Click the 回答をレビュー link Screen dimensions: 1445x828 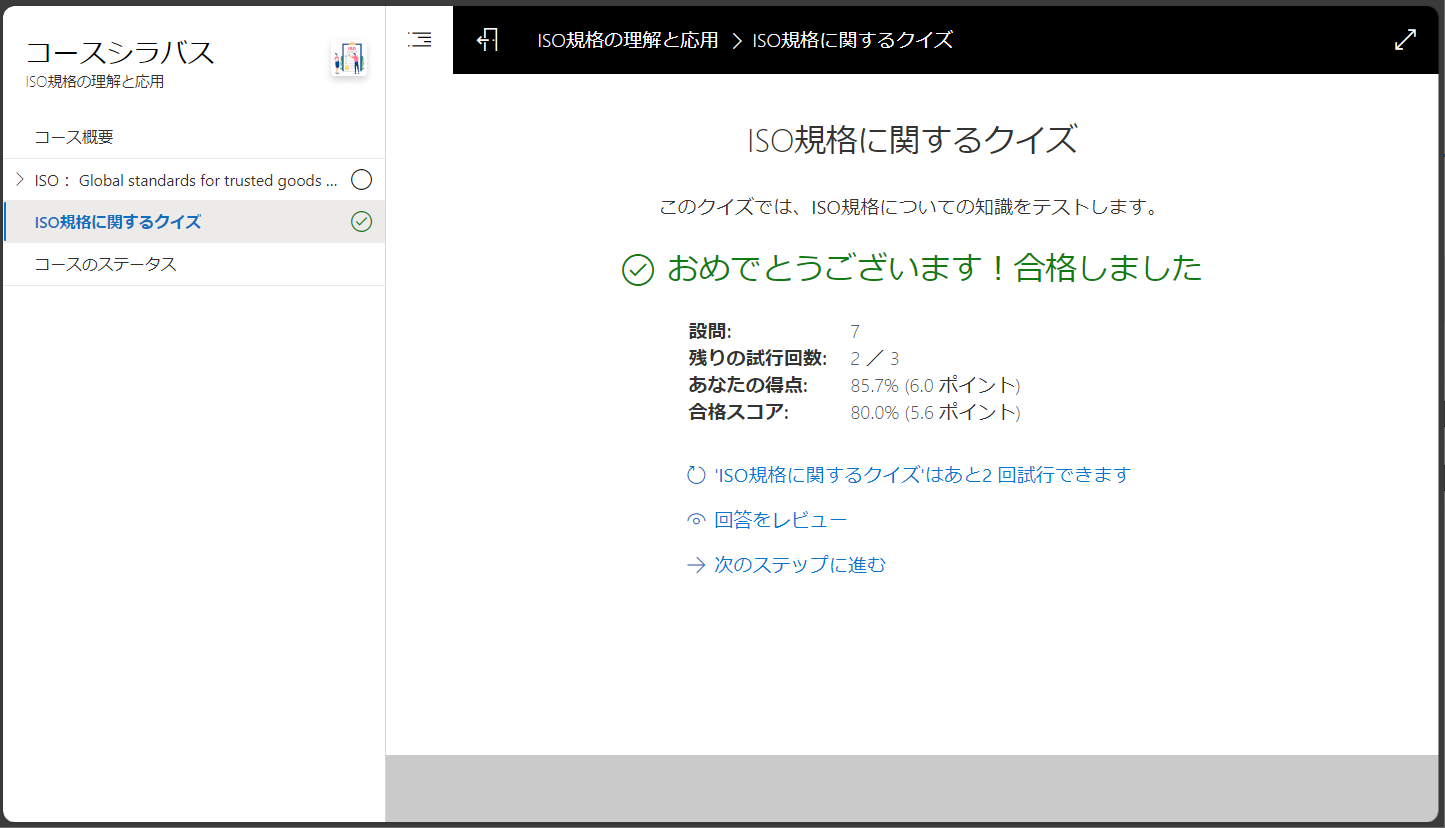[x=780, y=520]
